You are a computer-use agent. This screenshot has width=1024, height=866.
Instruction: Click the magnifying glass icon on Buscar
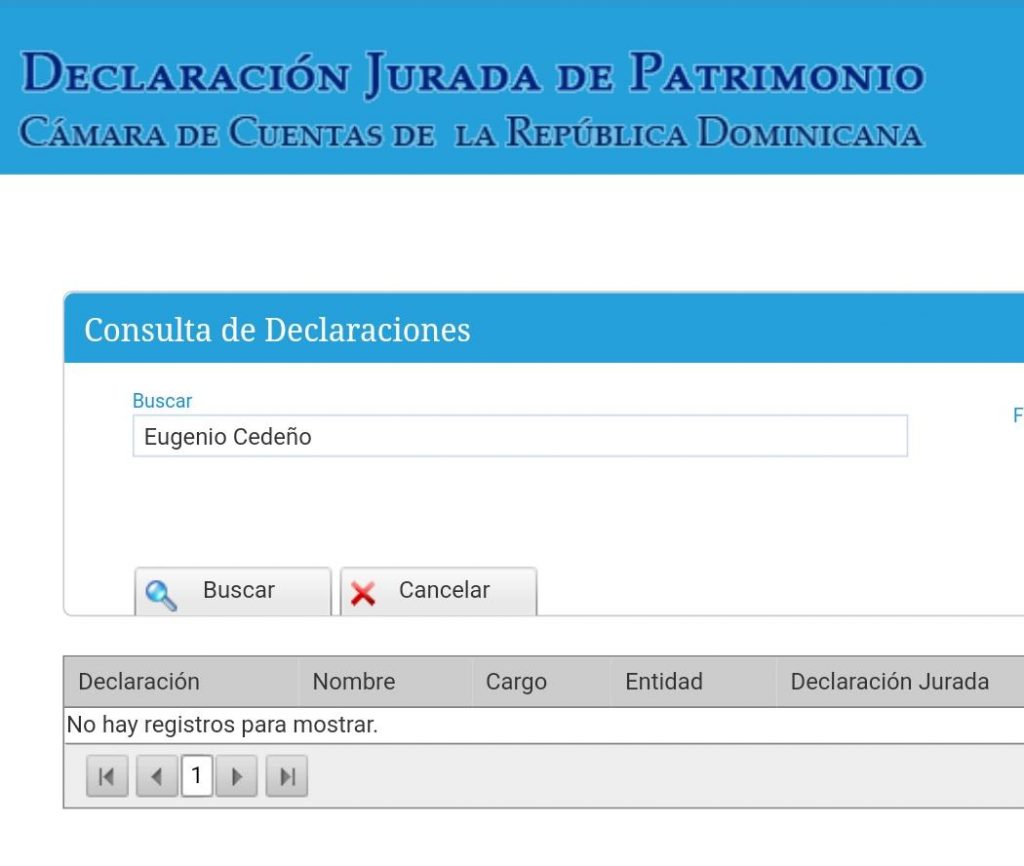coord(161,594)
